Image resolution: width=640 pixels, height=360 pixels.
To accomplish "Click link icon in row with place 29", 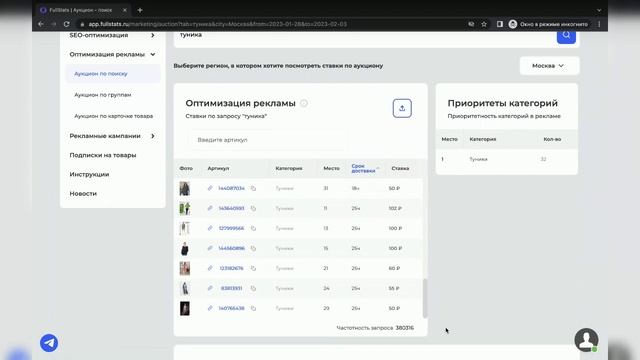I will (x=210, y=308).
